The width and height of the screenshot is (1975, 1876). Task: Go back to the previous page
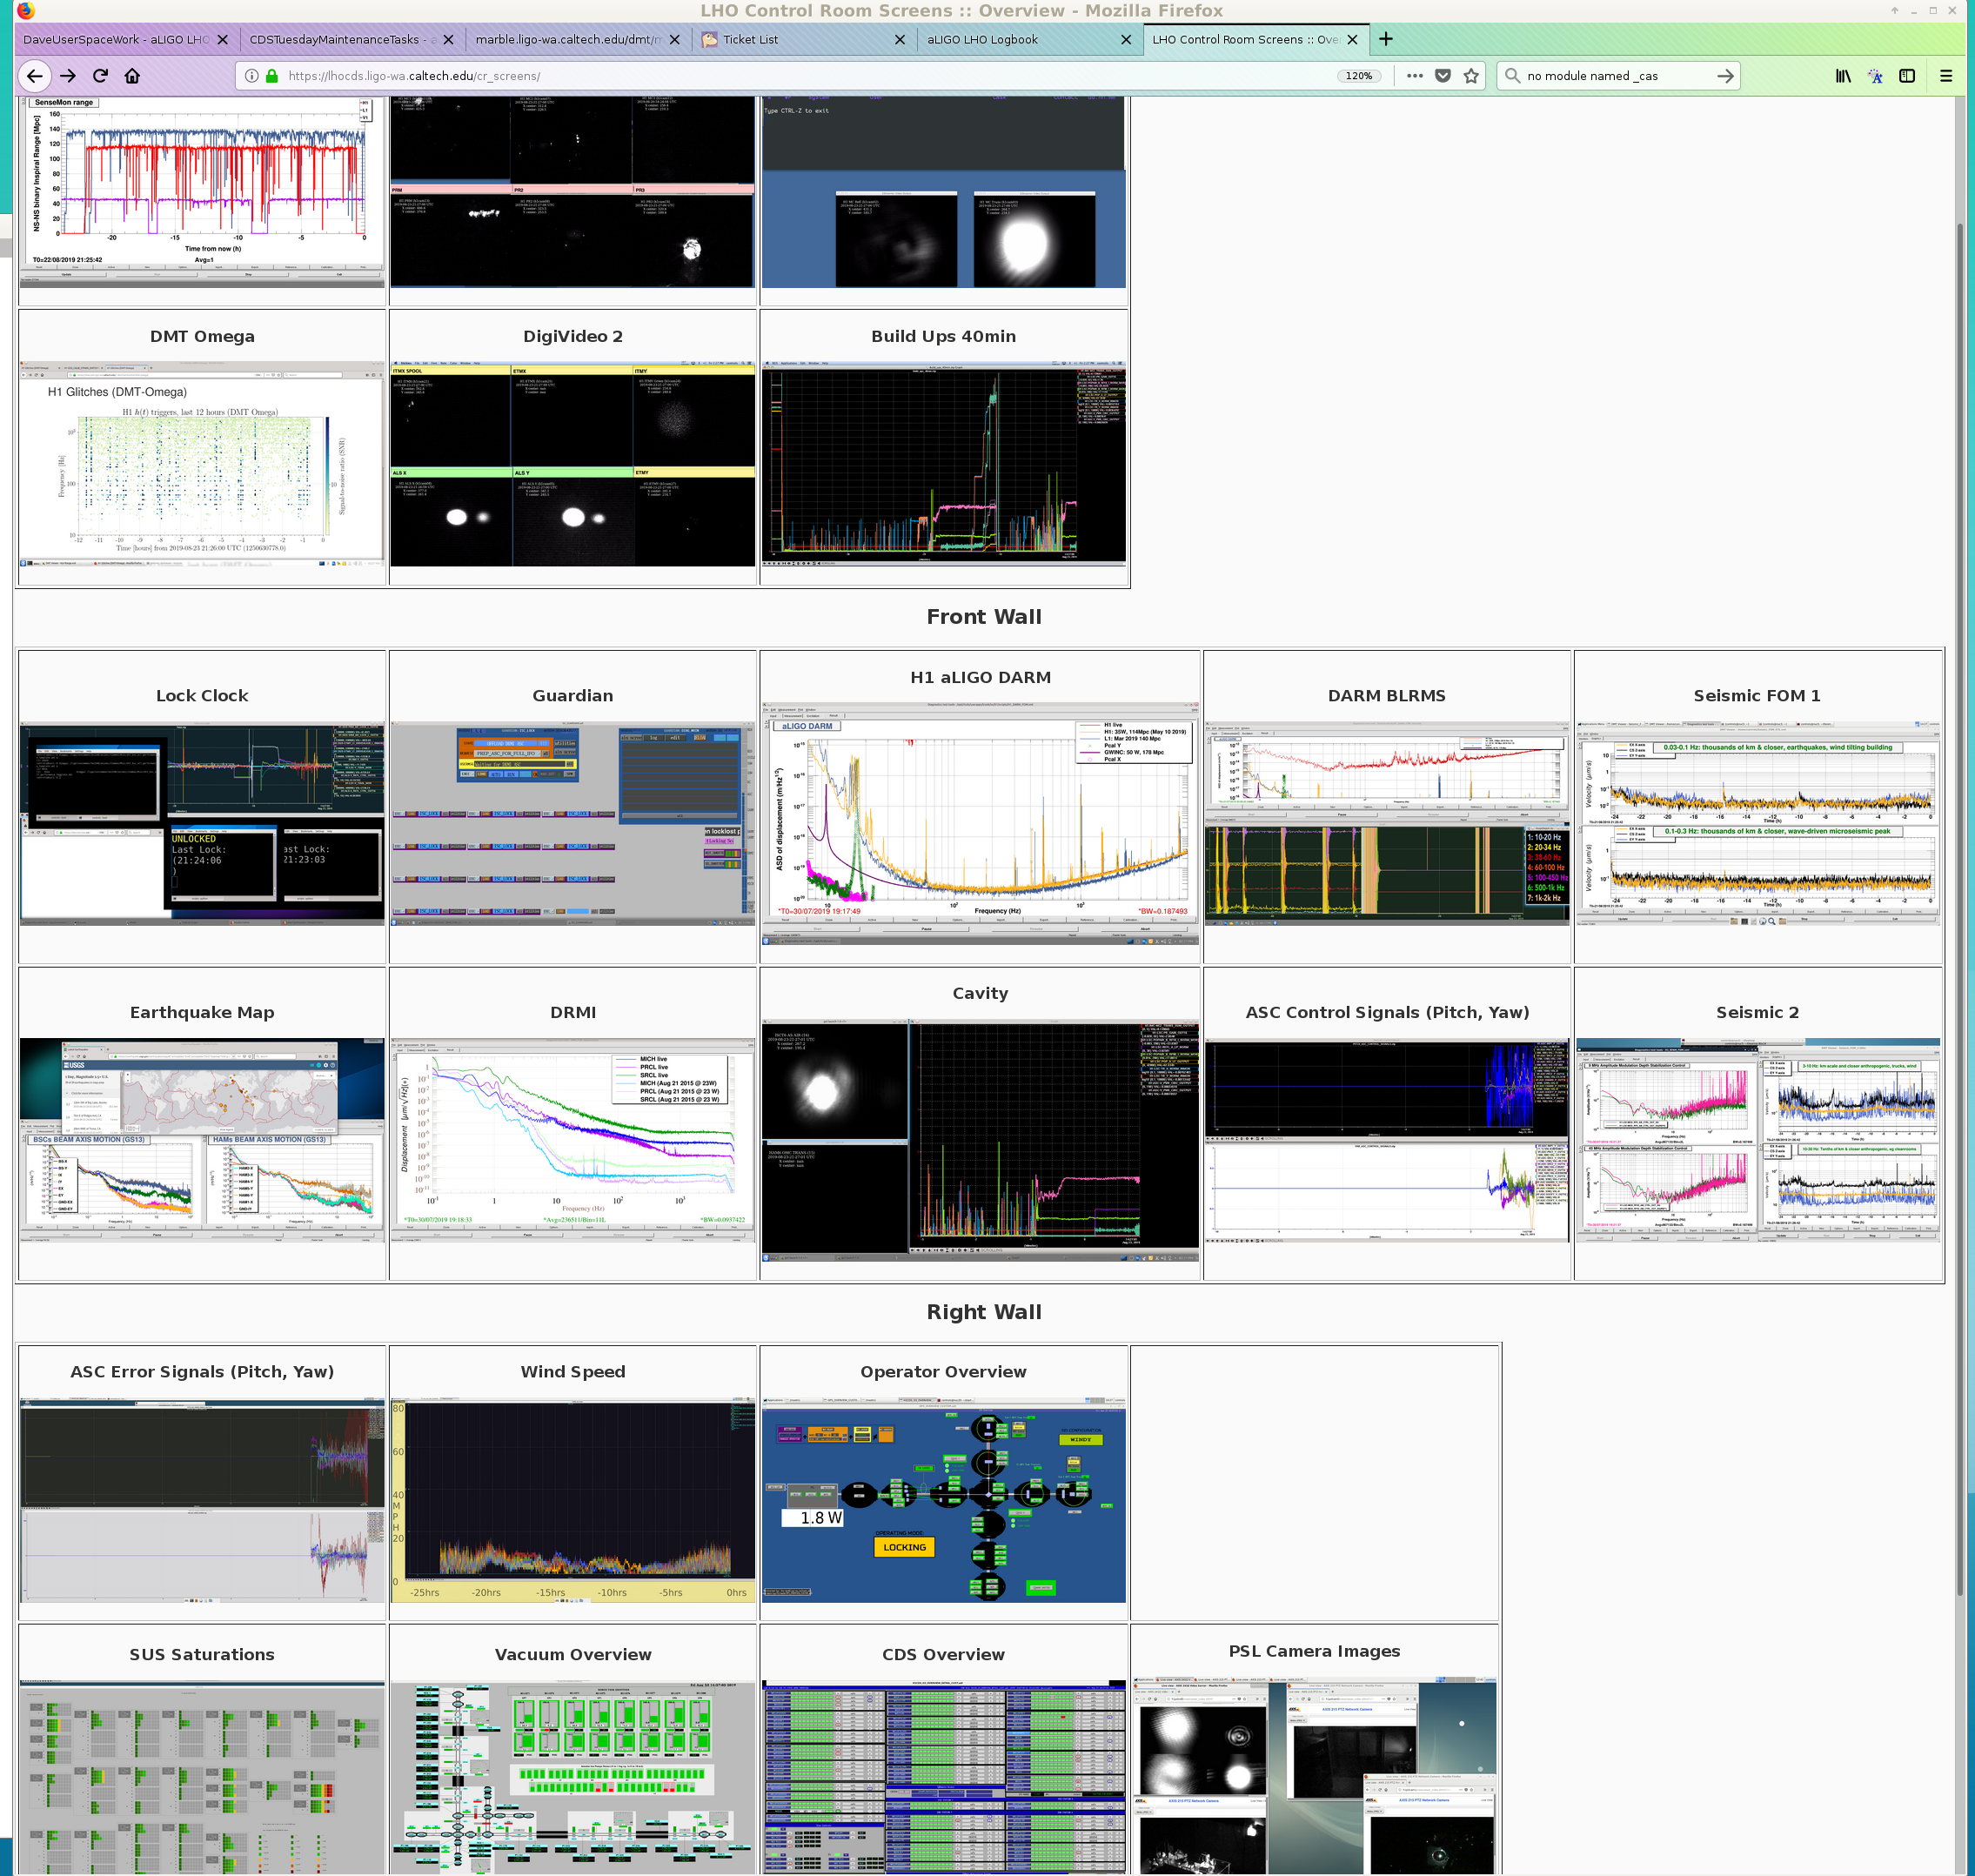click(34, 76)
